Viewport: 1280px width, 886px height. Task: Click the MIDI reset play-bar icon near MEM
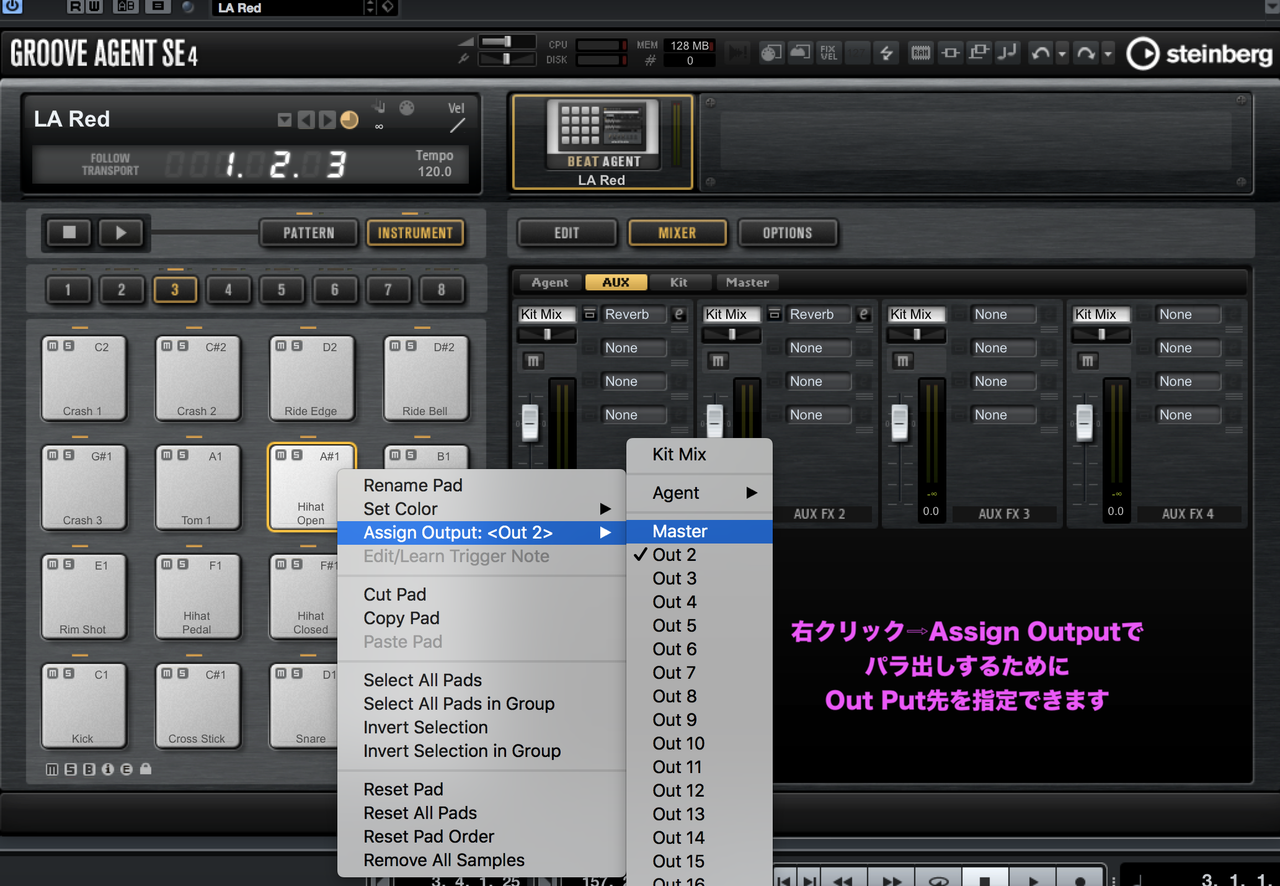pyautogui.click(x=738, y=53)
